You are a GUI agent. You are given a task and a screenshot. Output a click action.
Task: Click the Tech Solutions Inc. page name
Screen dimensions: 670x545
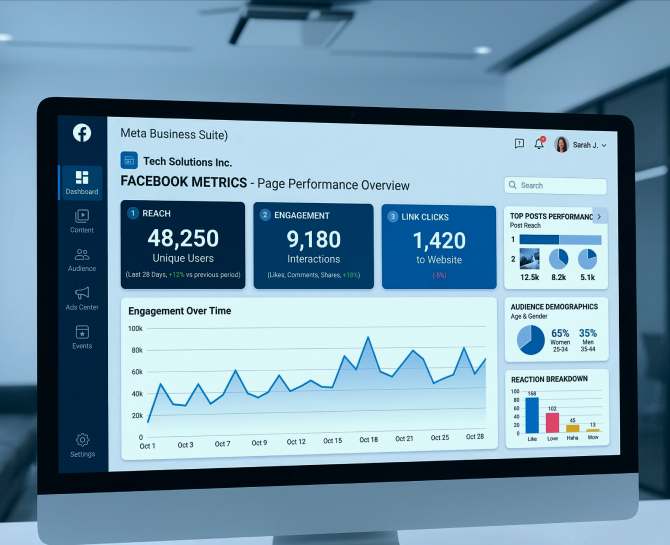coord(188,162)
